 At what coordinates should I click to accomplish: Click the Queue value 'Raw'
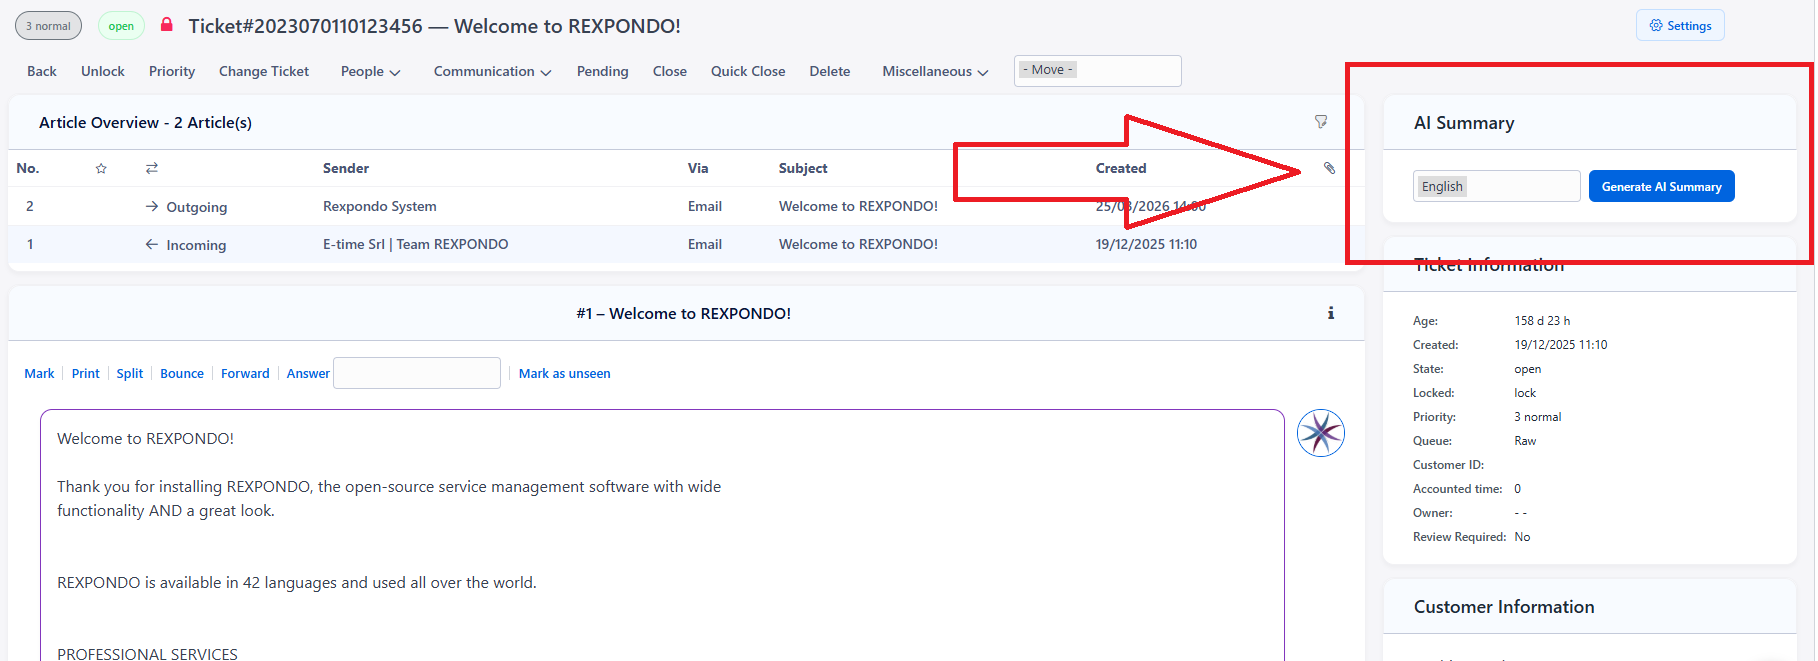pyautogui.click(x=1525, y=441)
